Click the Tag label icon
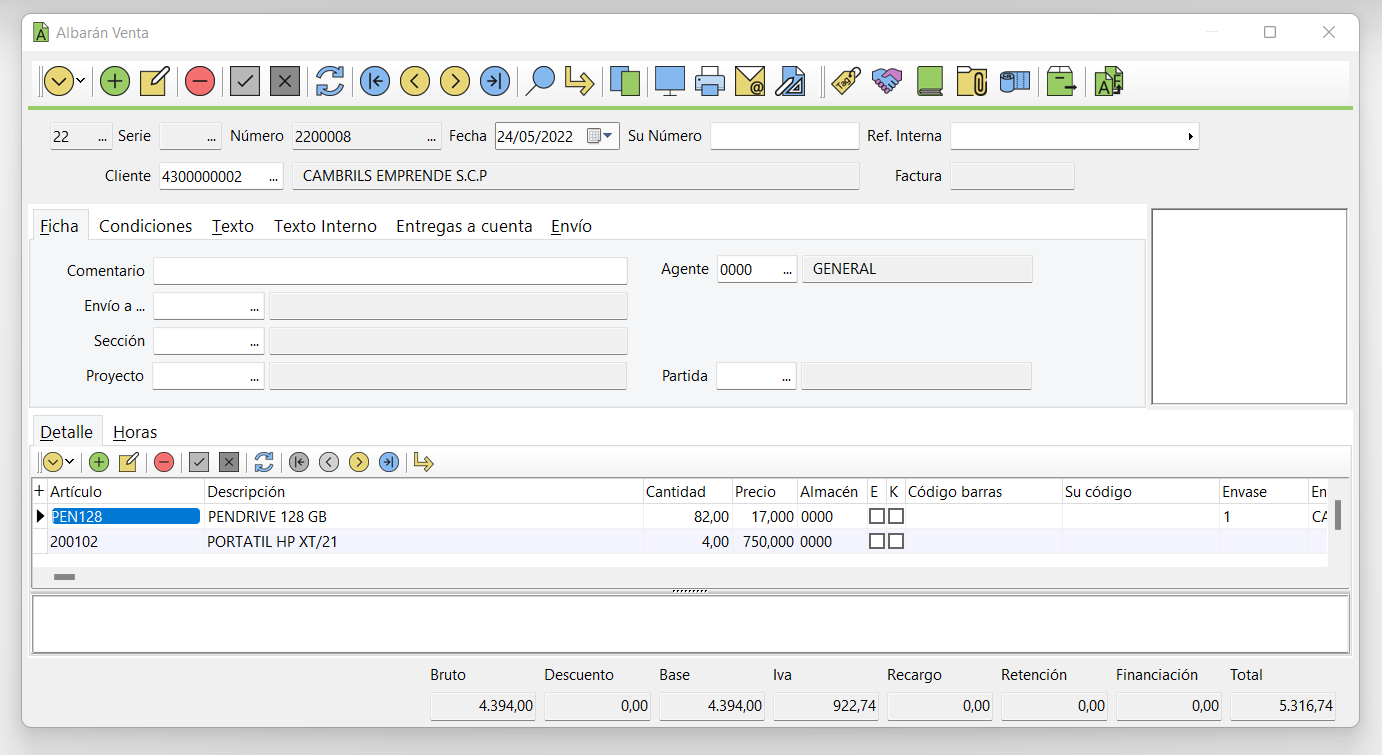Viewport: 1382px width, 755px height. [846, 81]
